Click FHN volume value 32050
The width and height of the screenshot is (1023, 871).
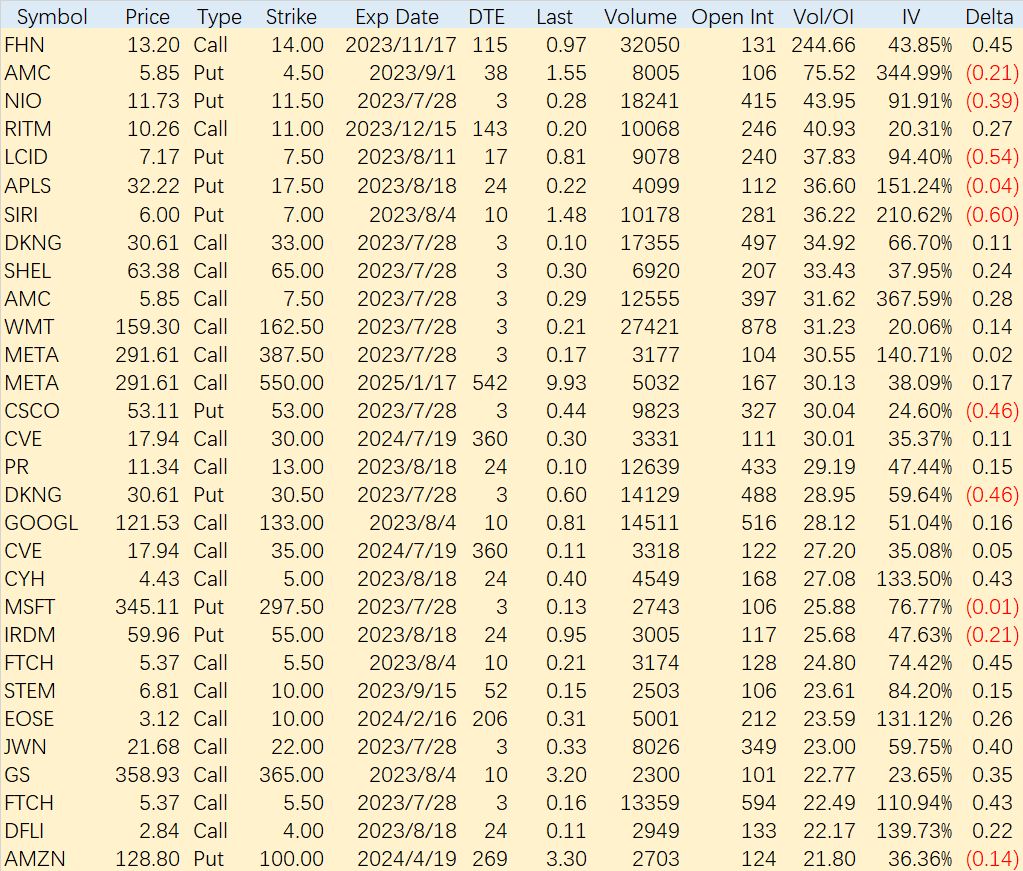coord(650,45)
